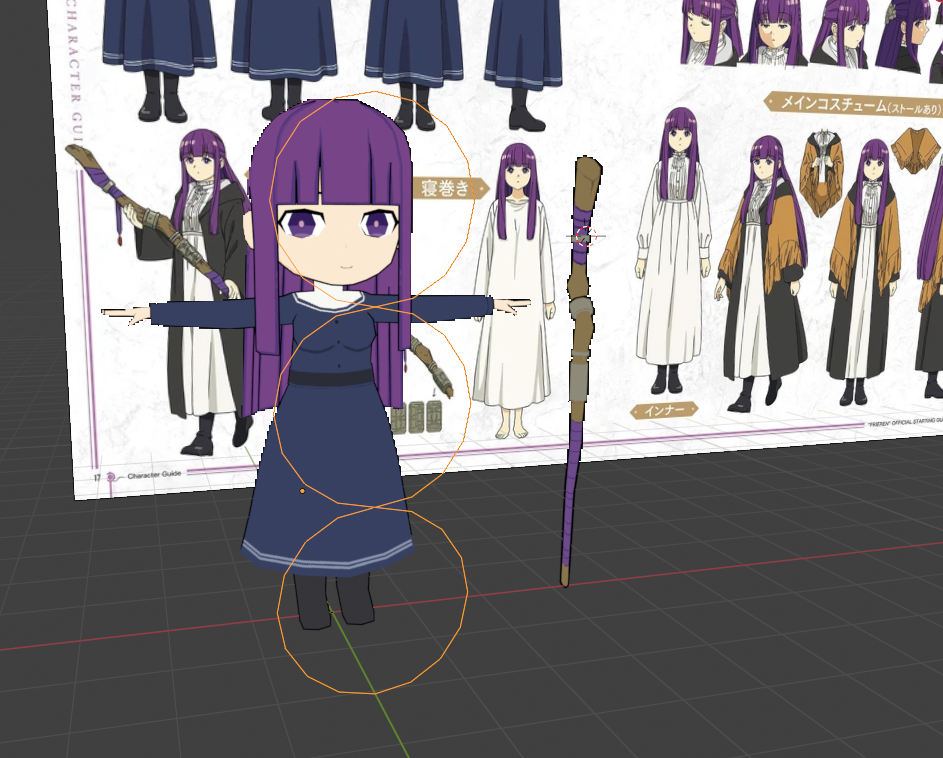Click the "Character Guide" footer text
943x758 pixels.
point(154,475)
